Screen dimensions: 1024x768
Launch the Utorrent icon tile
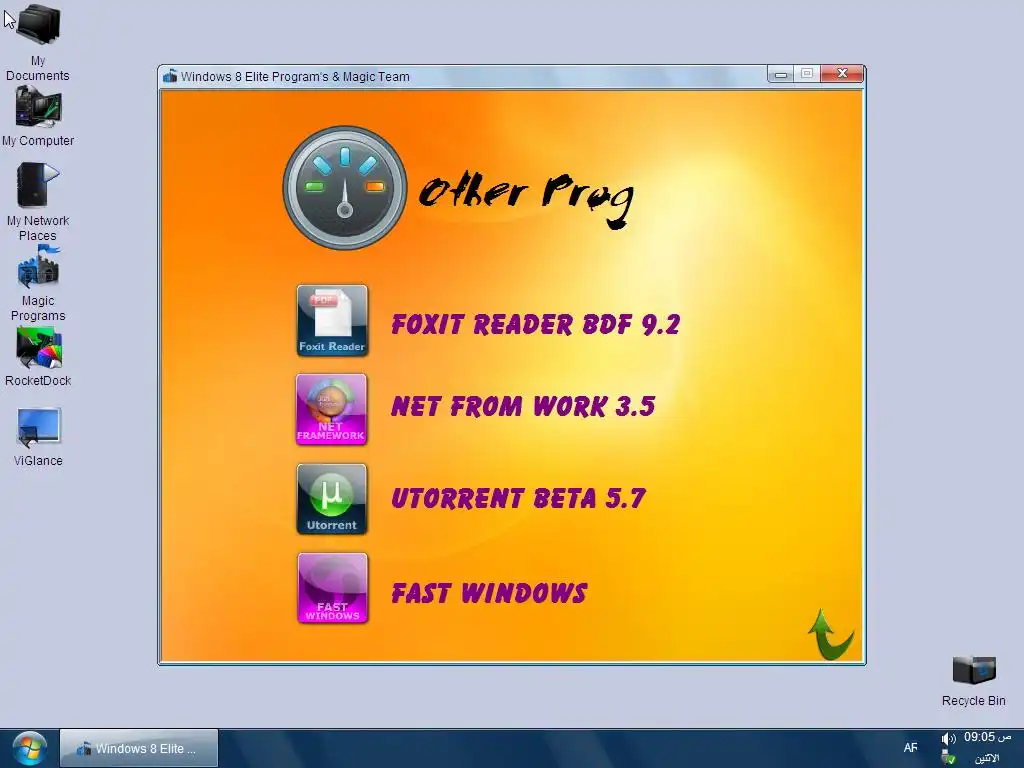[x=332, y=499]
